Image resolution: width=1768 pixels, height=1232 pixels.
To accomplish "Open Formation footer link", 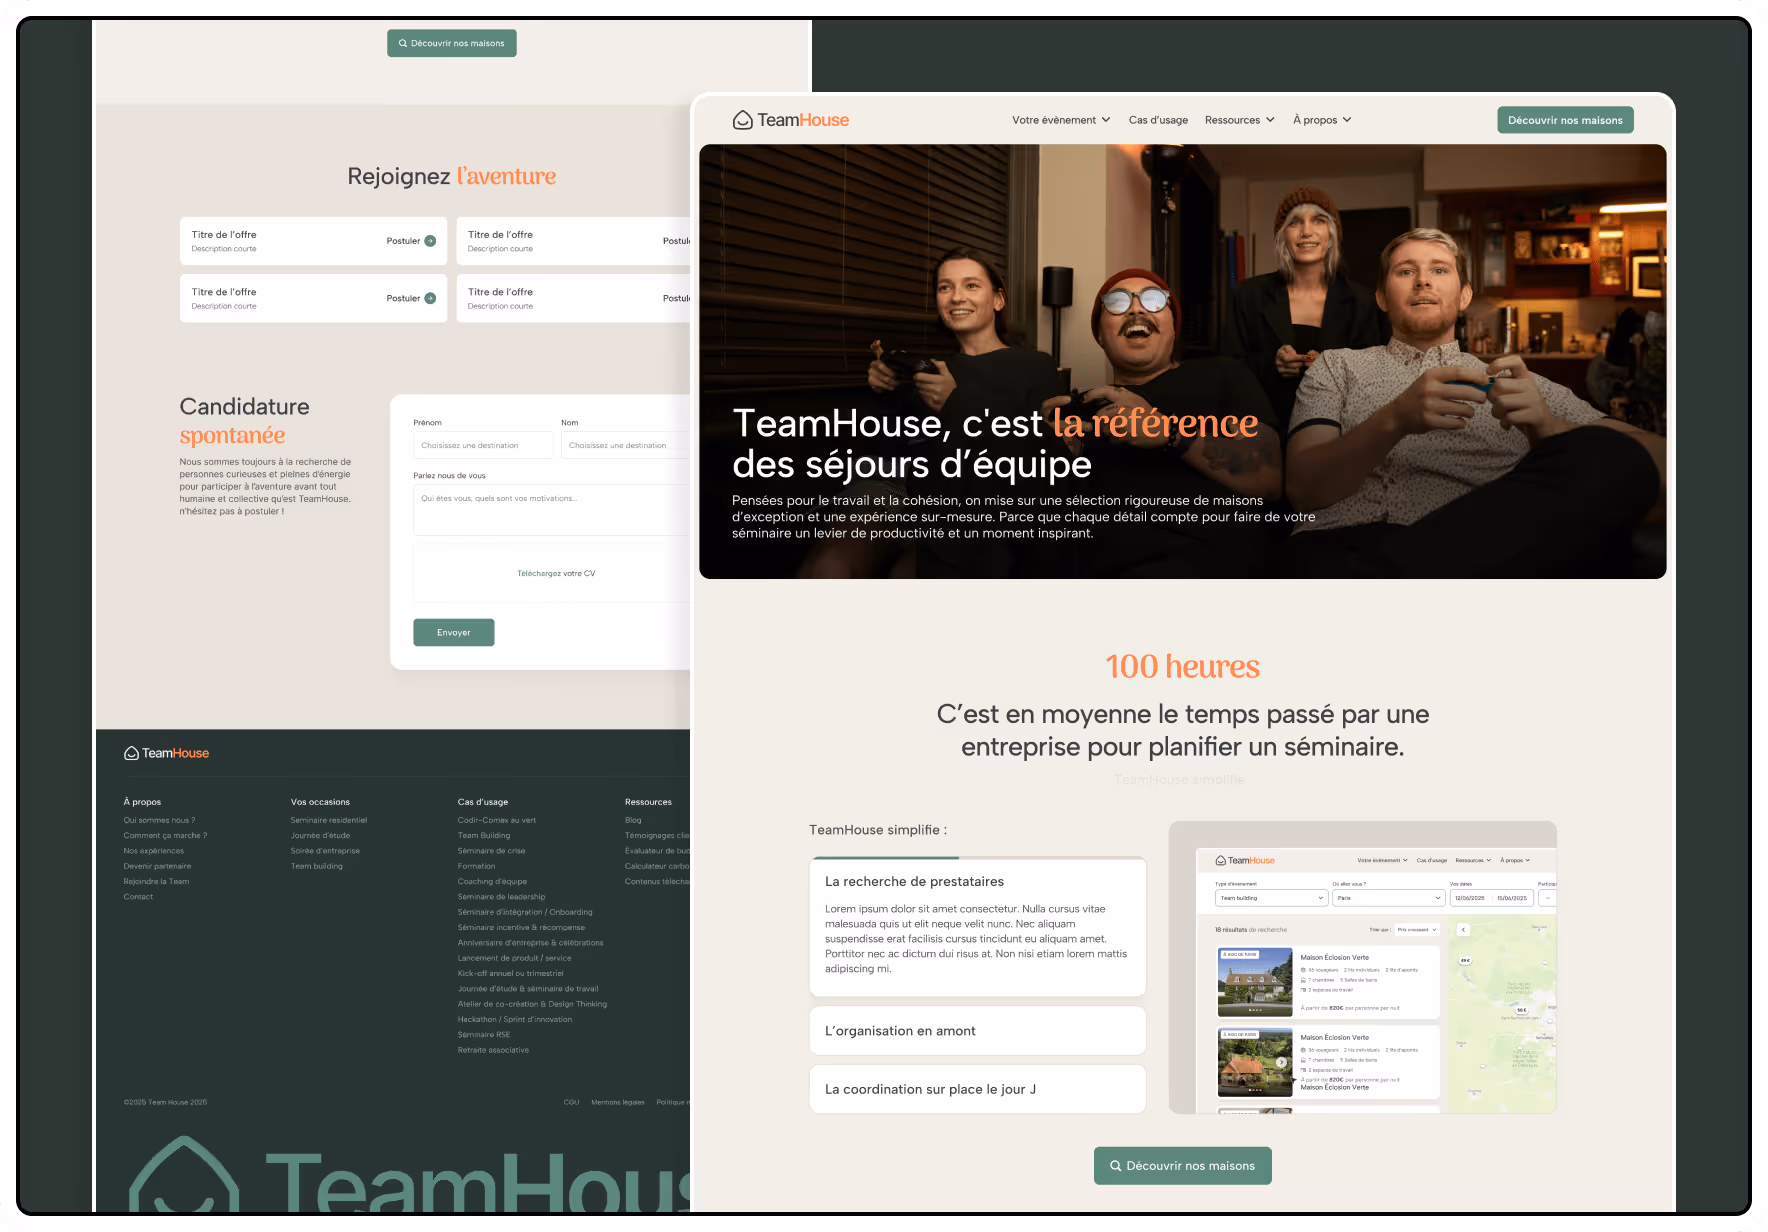I will click(x=477, y=866).
